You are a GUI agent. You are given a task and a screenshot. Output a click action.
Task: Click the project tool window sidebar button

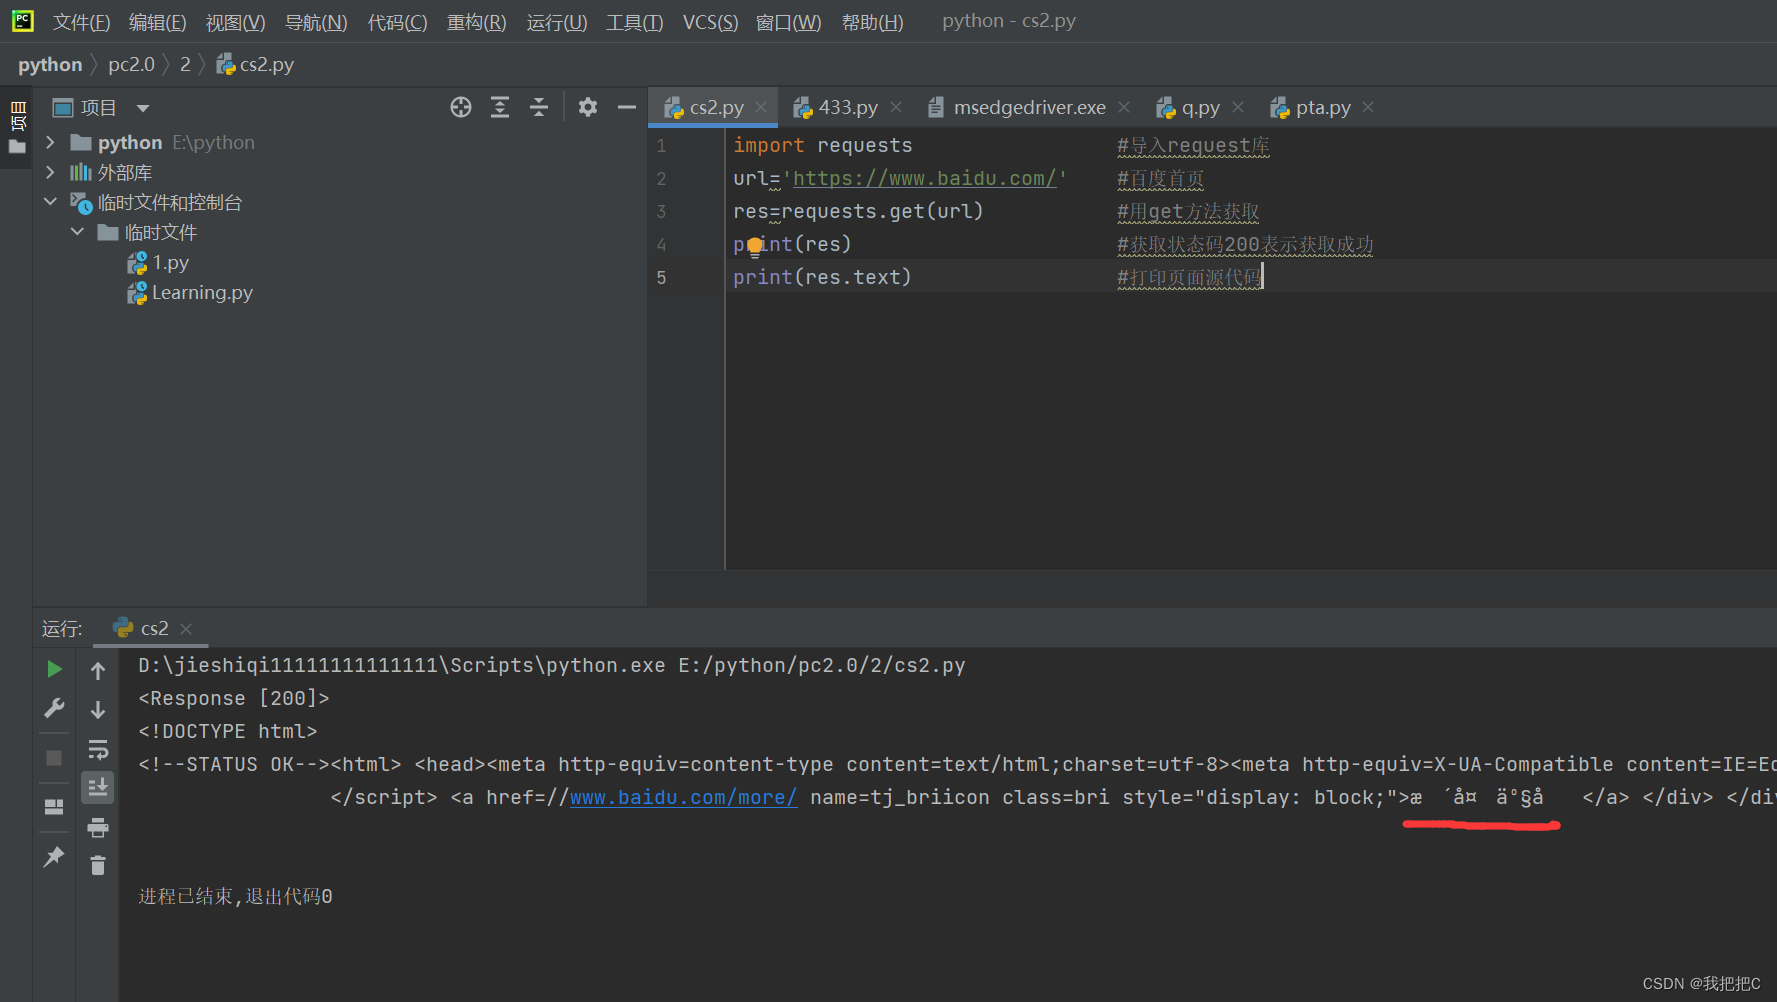tap(17, 127)
